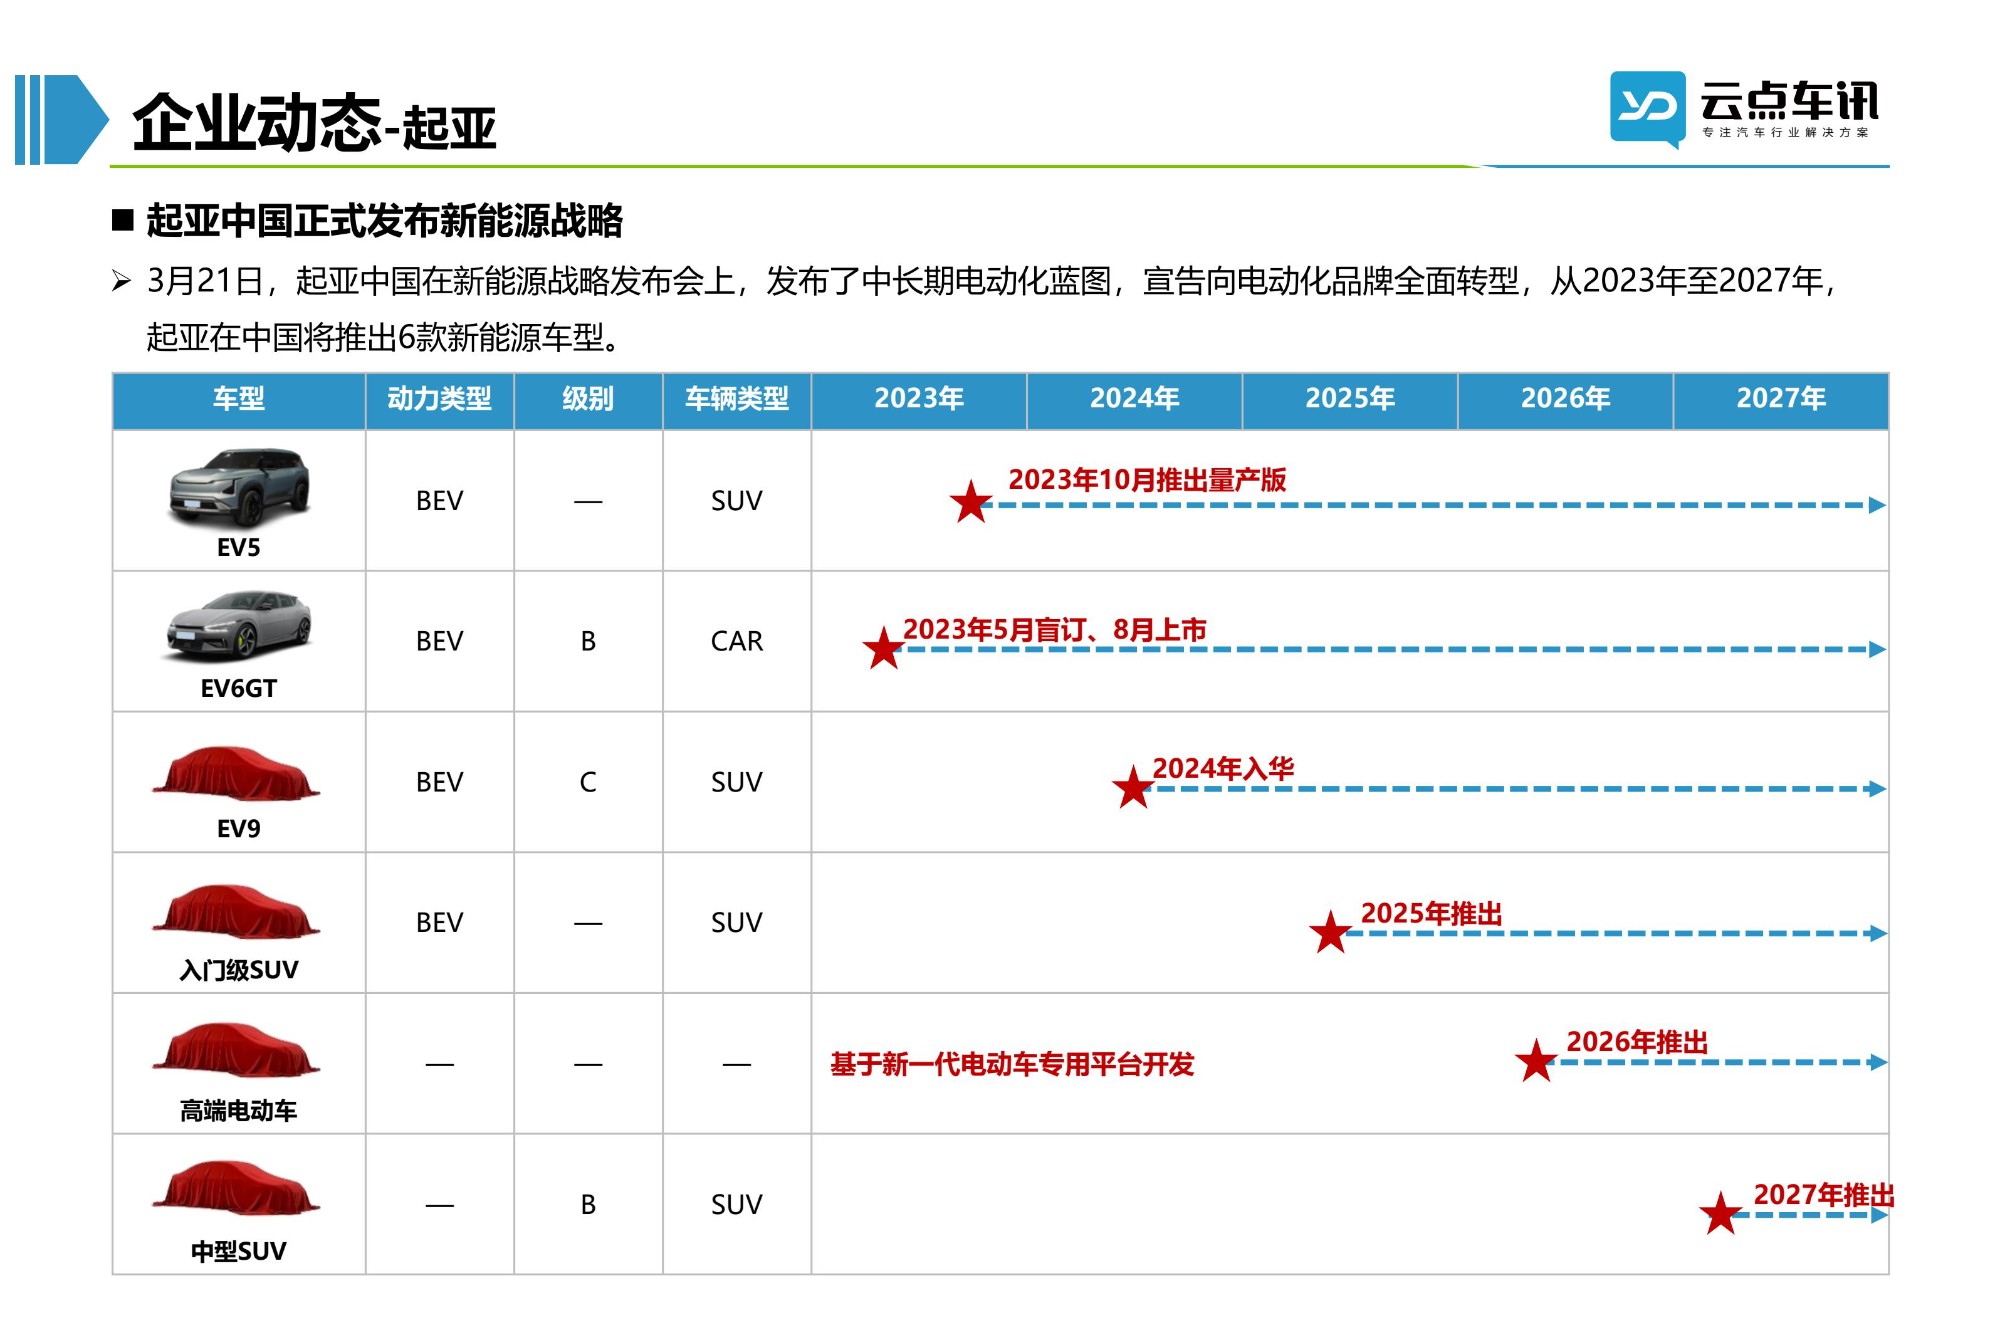Click the slide title 企业动态-起亚
This screenshot has height=1333, width=2000.
[x=314, y=124]
